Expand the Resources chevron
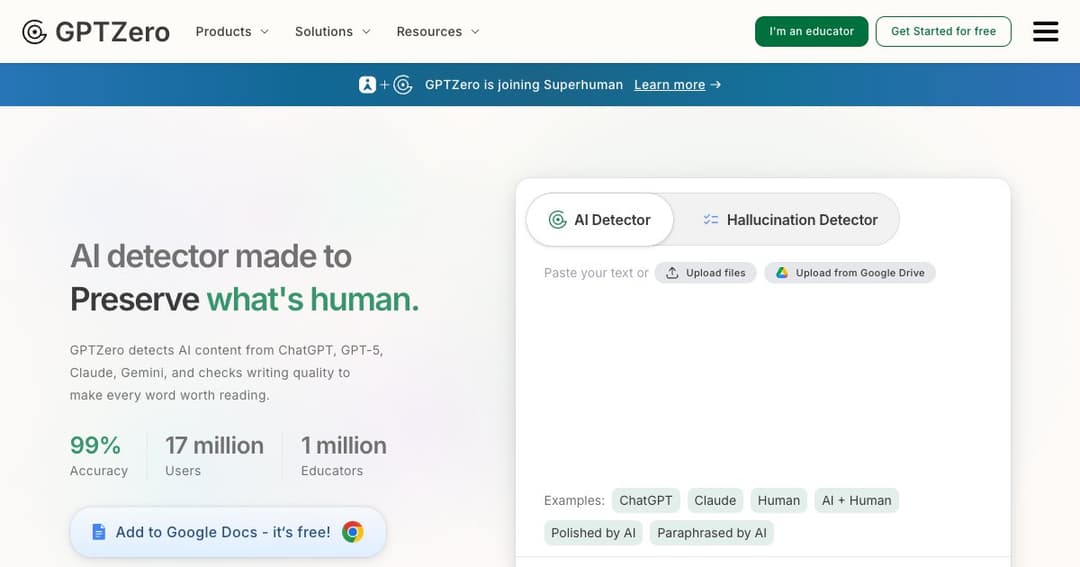The image size is (1080, 567). tap(475, 32)
